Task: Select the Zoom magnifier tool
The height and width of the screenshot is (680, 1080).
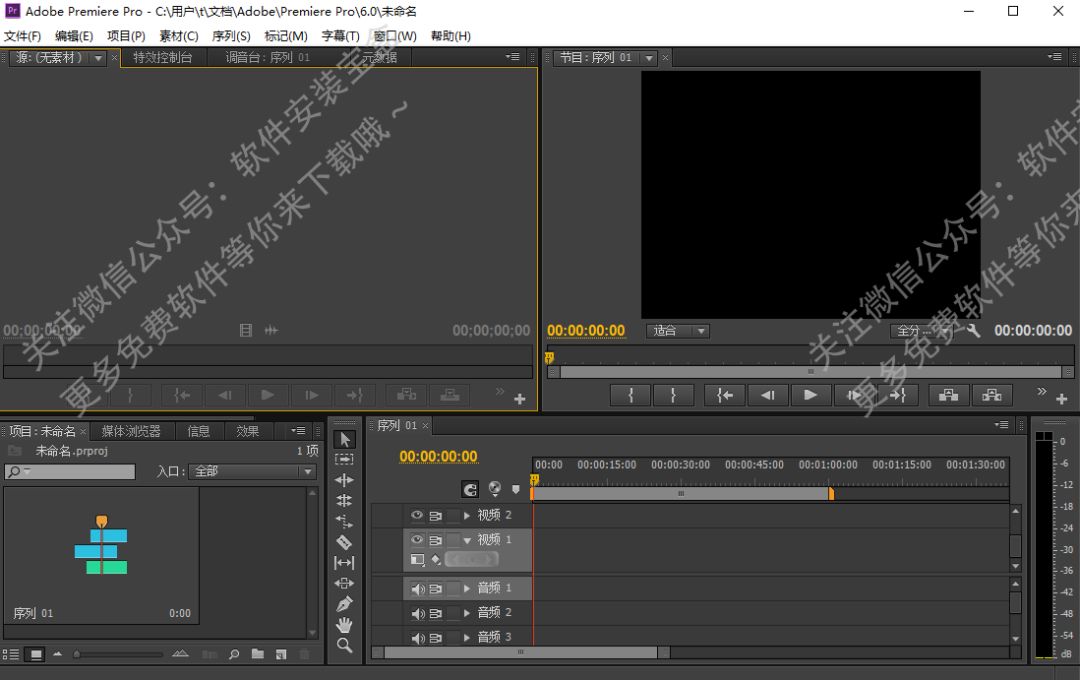Action: tap(344, 645)
